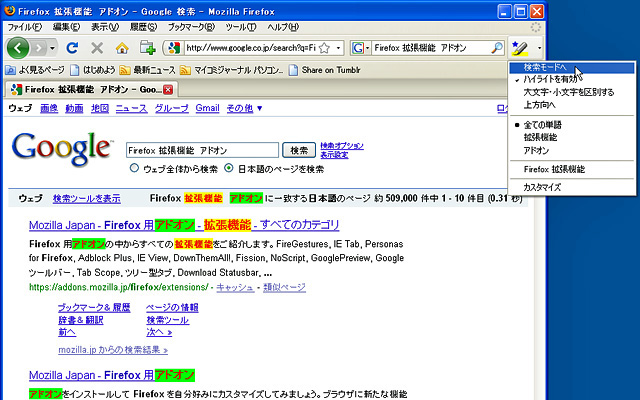Go to the Home page icon

coord(122,48)
